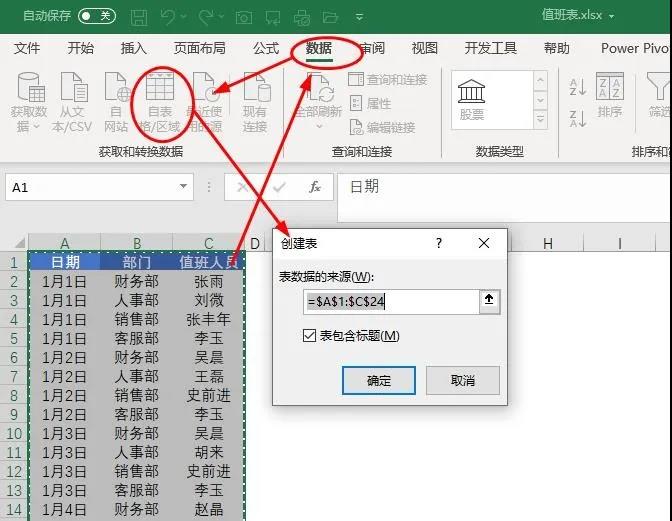
Task: Click the camera screenshot icon
Action: 243,18
